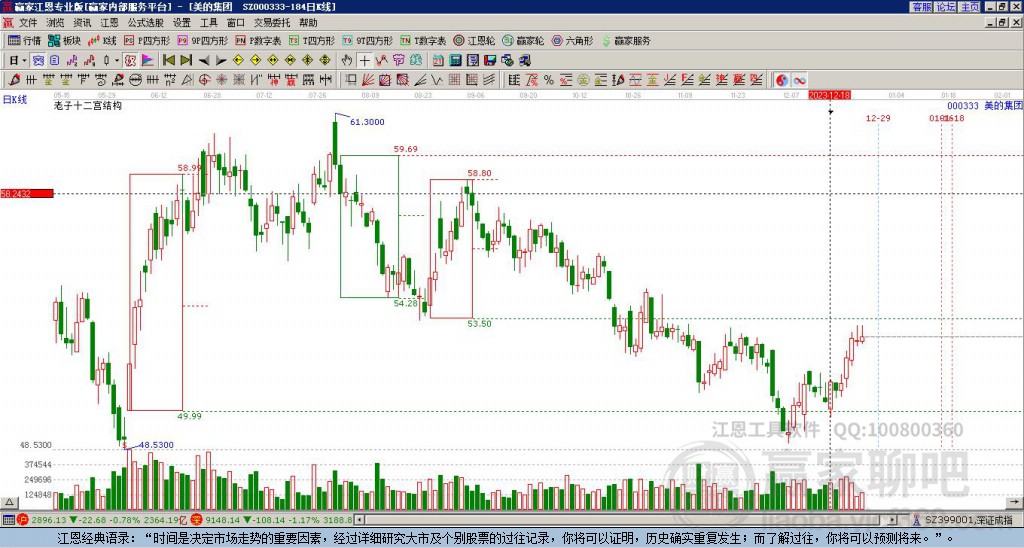This screenshot has width=1024, height=548.
Task: Click the 日K线 label
Action: click(15, 99)
